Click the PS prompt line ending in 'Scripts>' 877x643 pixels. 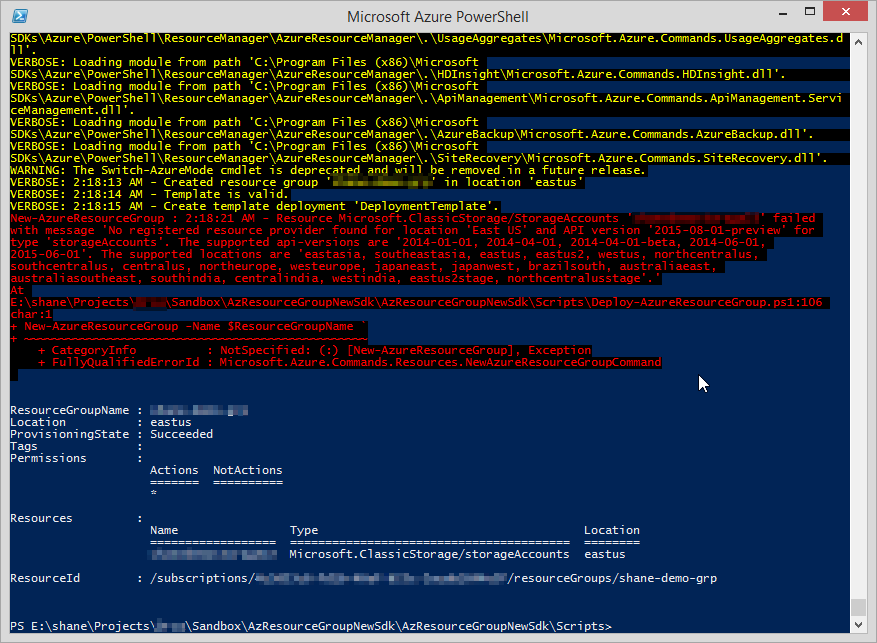coord(311,626)
